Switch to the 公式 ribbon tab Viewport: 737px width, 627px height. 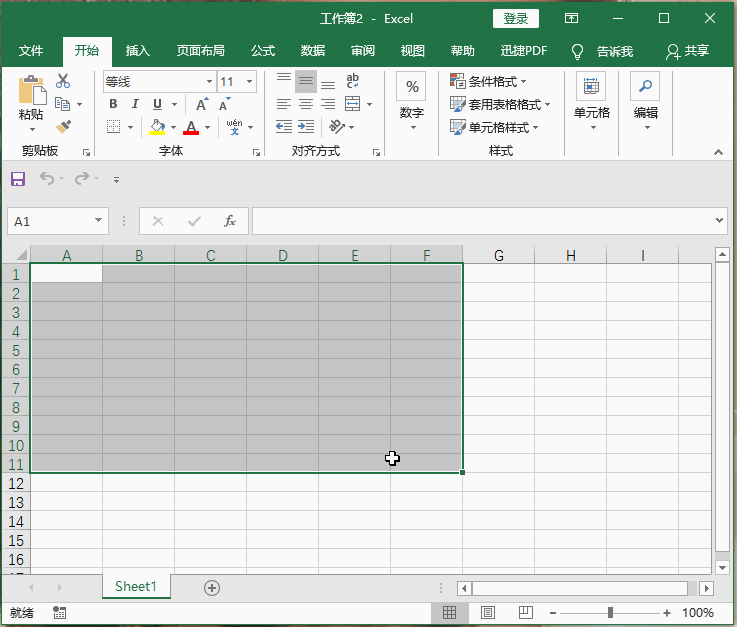[x=263, y=51]
